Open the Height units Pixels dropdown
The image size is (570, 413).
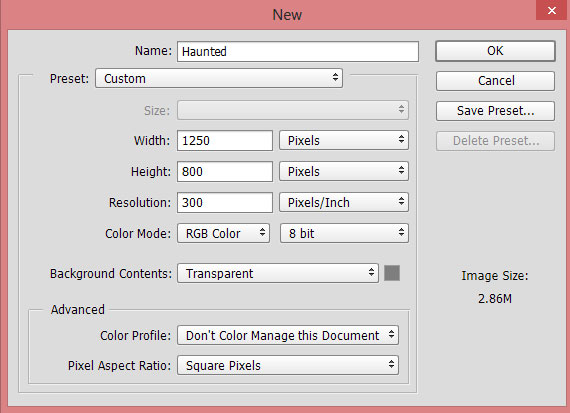click(x=344, y=171)
